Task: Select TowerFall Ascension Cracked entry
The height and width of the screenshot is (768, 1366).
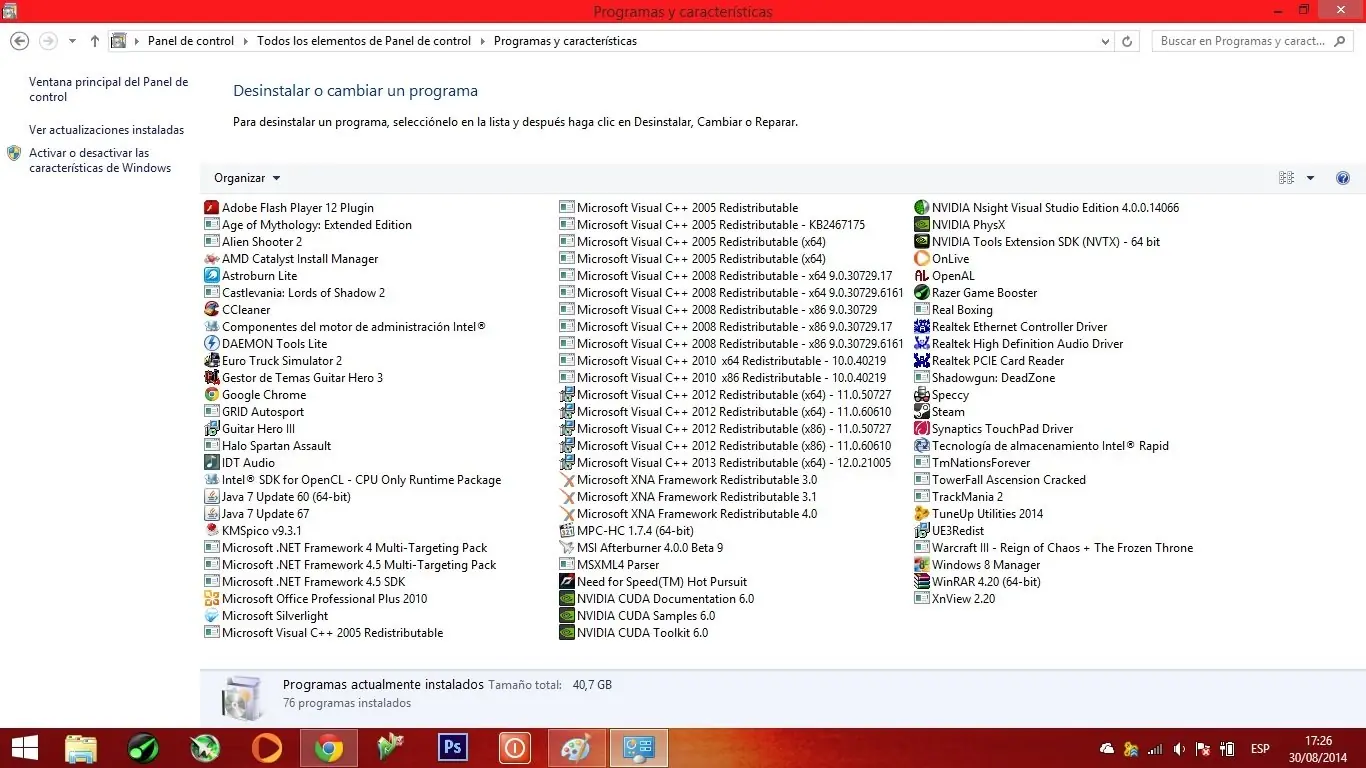Action: click(1000, 480)
